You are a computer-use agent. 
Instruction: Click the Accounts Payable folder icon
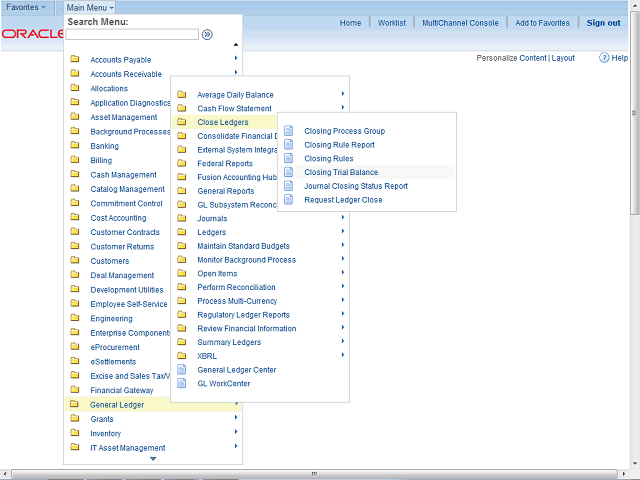tap(75, 60)
